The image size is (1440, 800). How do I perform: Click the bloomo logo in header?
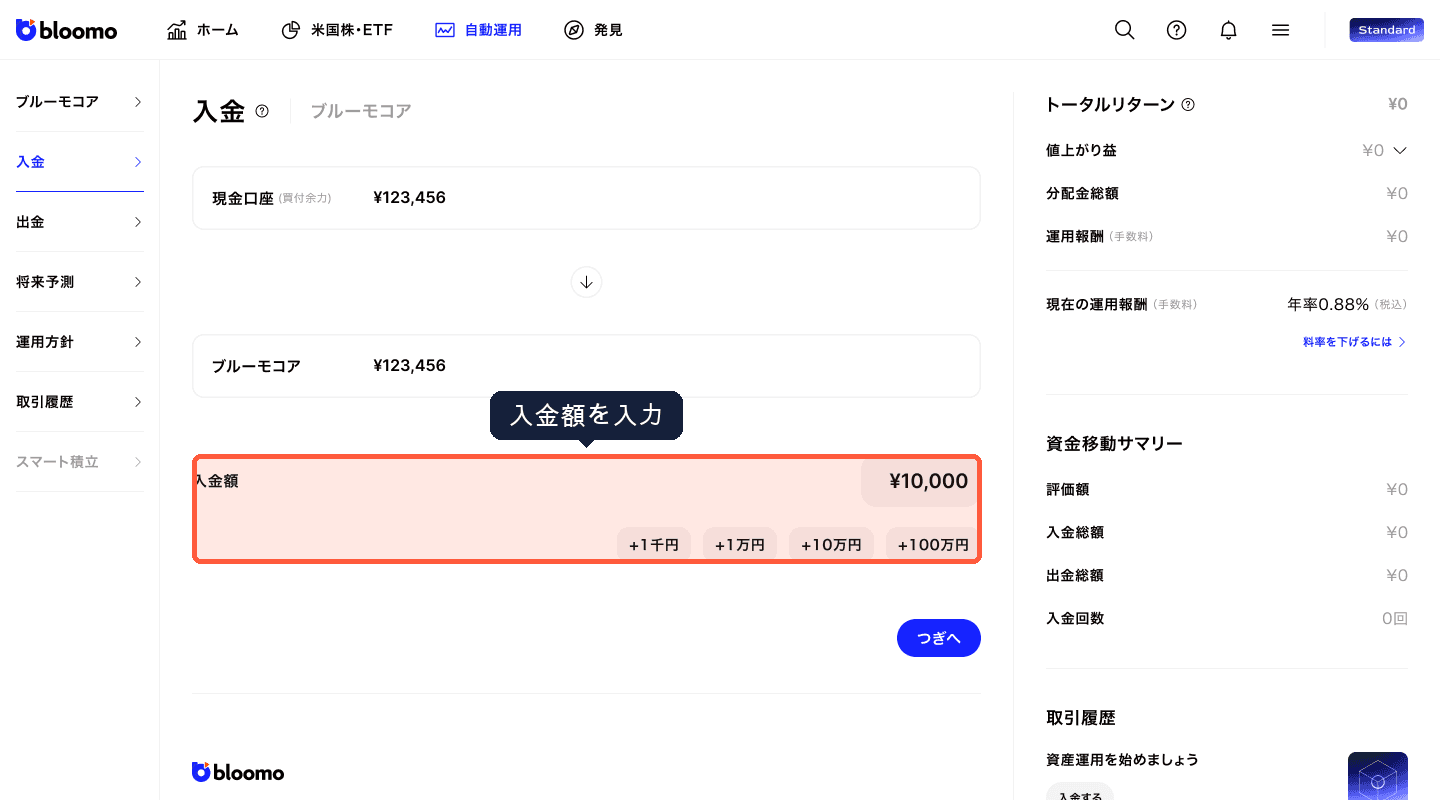(x=67, y=30)
